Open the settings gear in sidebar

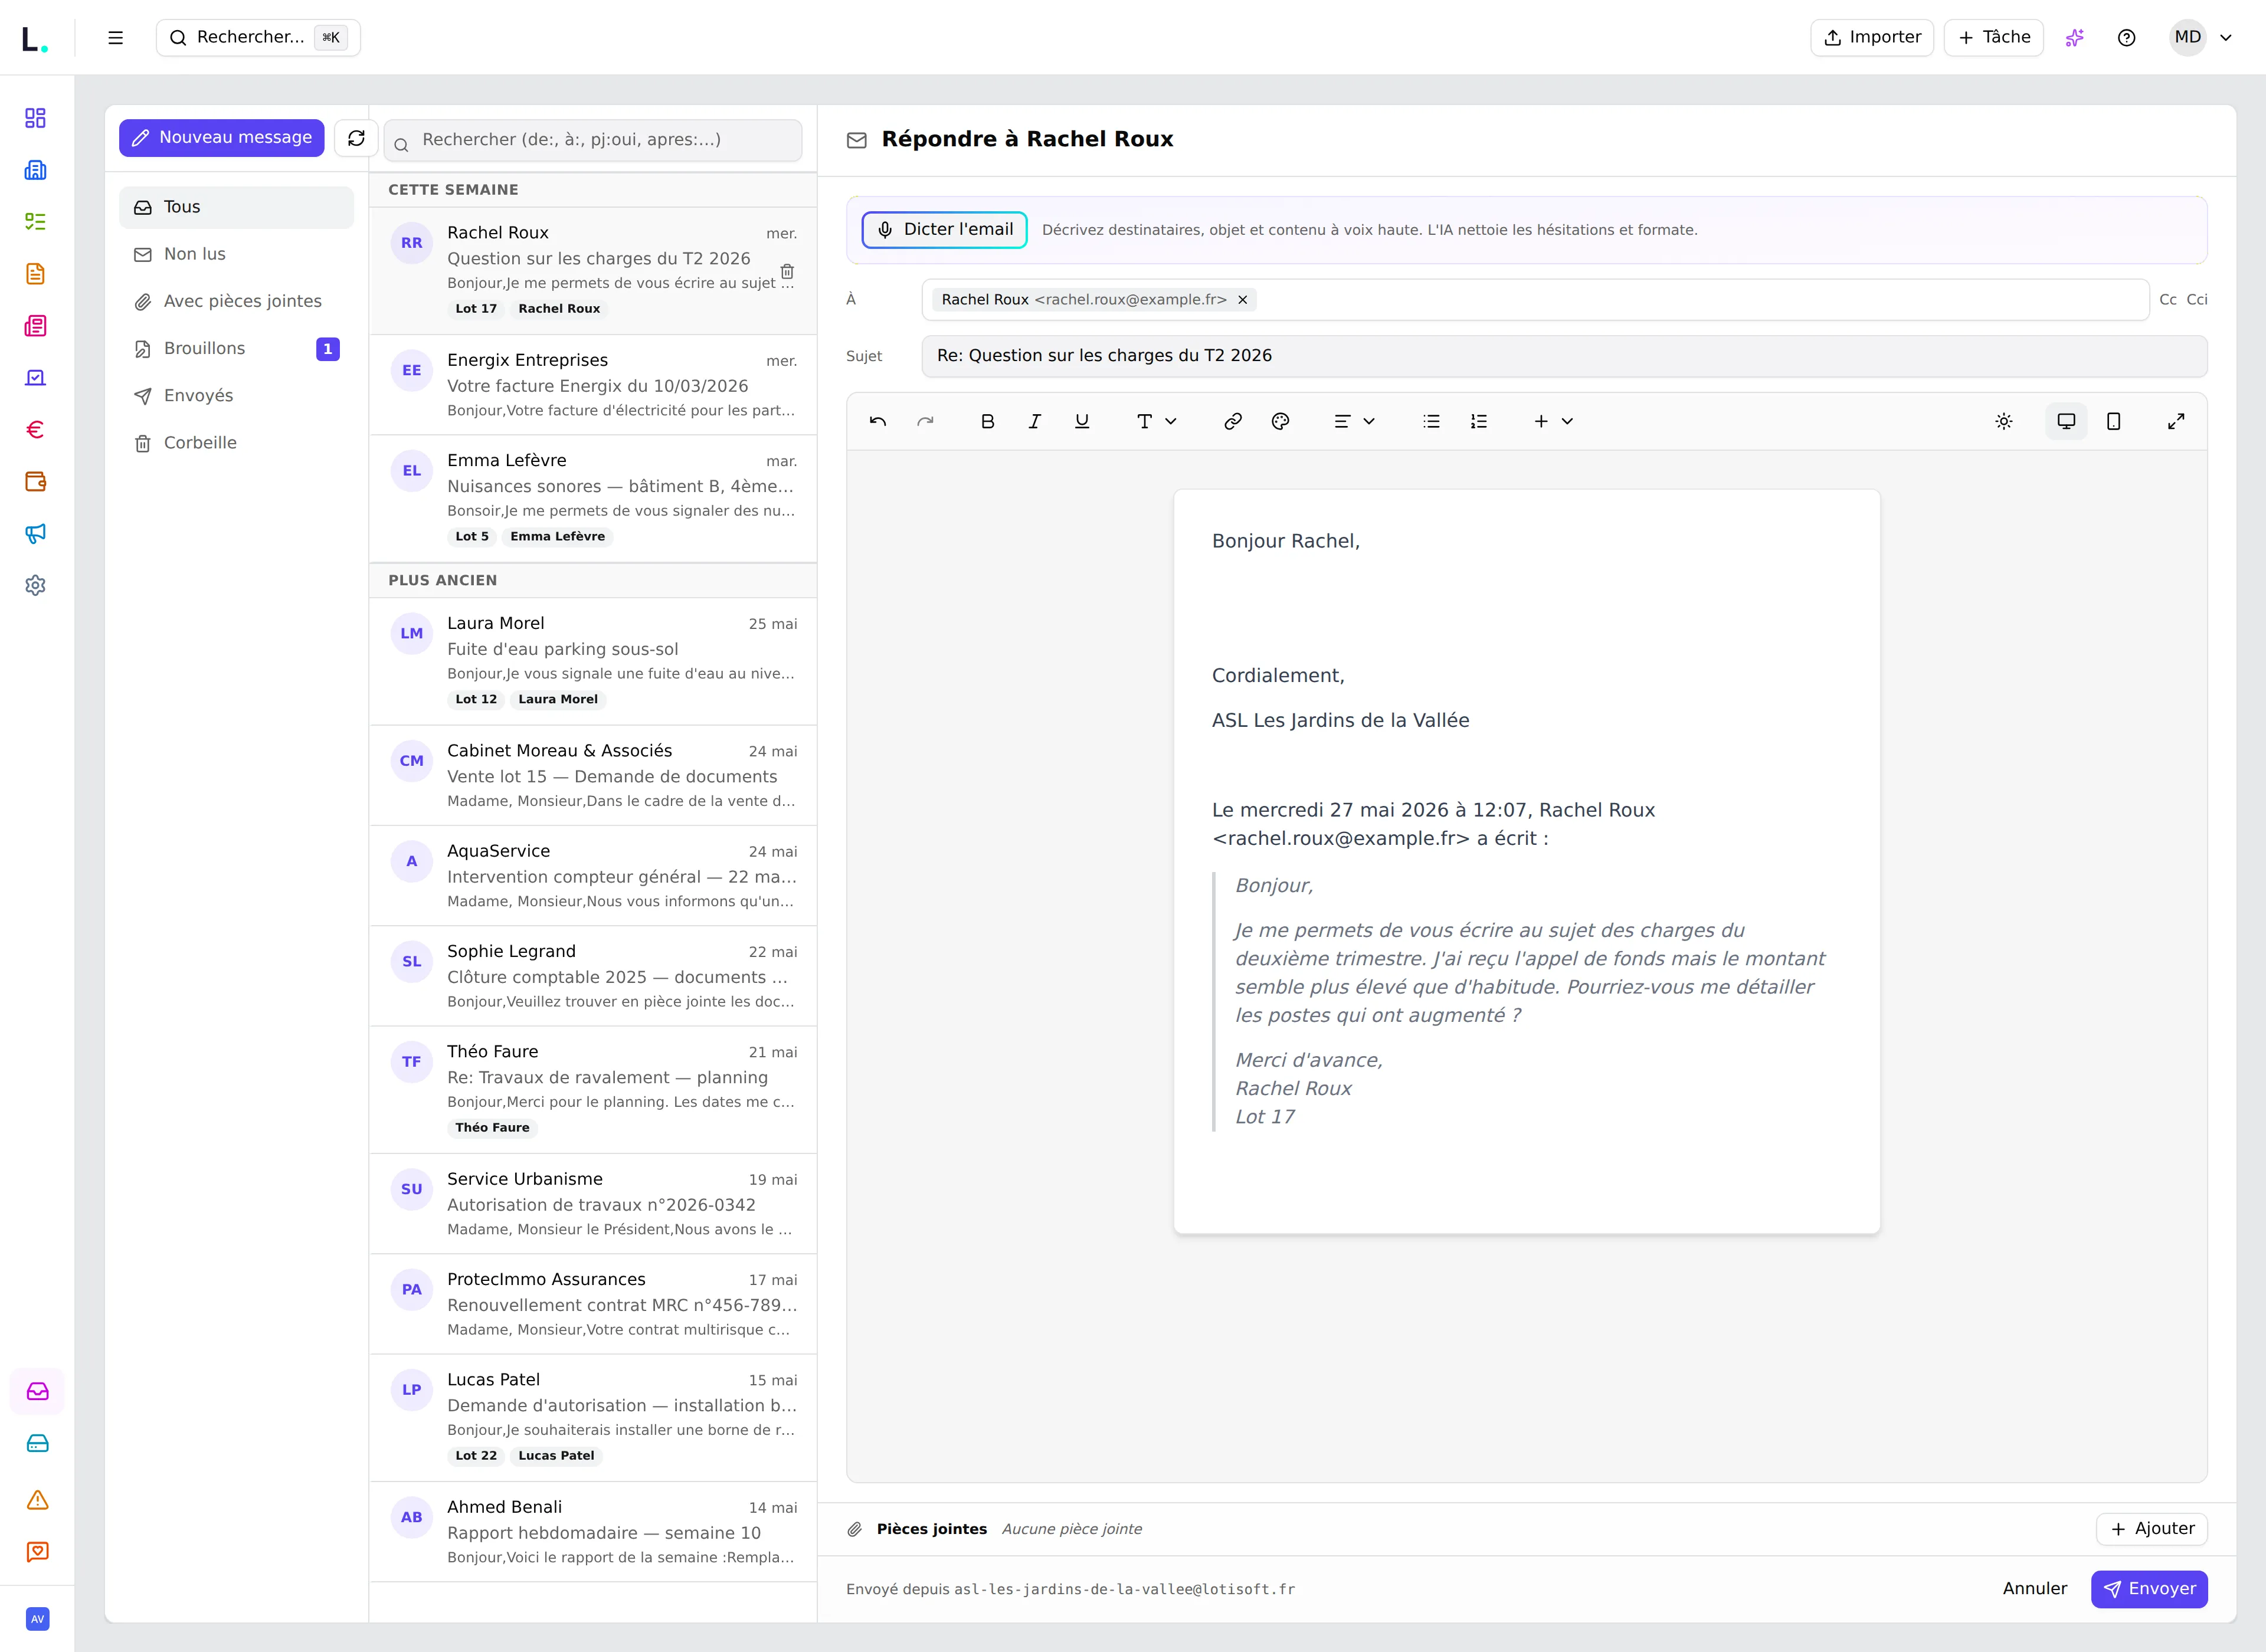pos(36,586)
